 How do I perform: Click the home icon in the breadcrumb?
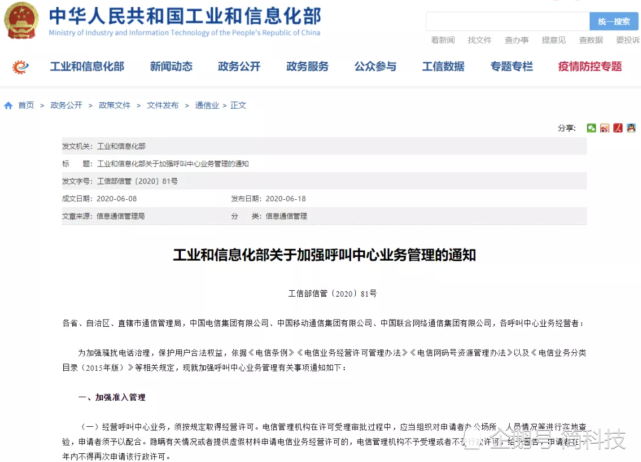pos(8,105)
